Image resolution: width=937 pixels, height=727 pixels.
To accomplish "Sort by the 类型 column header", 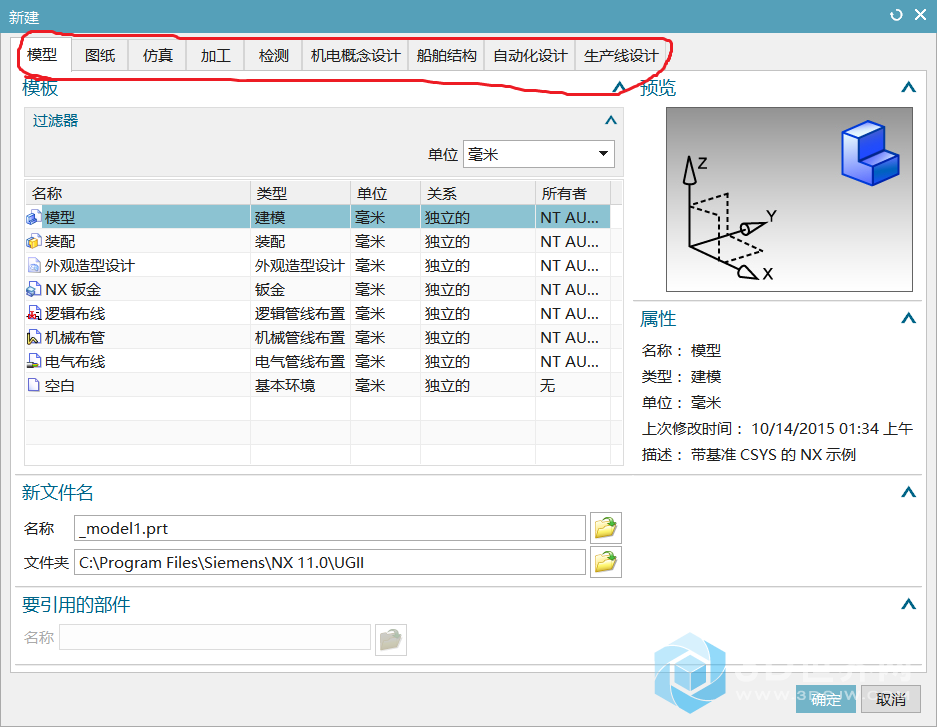I will click(300, 193).
